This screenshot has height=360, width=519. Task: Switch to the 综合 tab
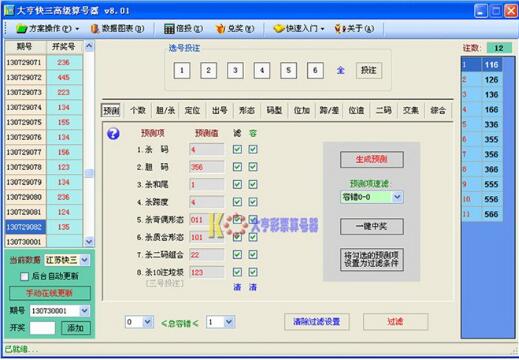pyautogui.click(x=438, y=110)
